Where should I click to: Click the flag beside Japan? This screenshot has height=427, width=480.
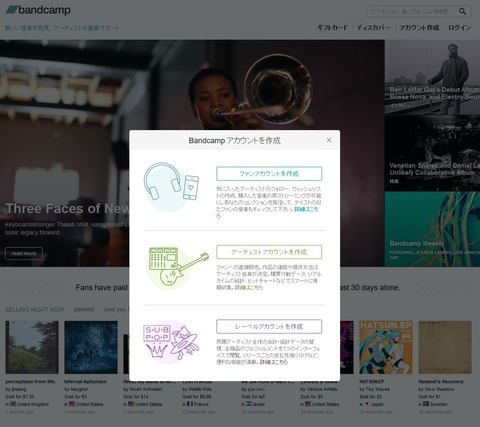point(367,404)
